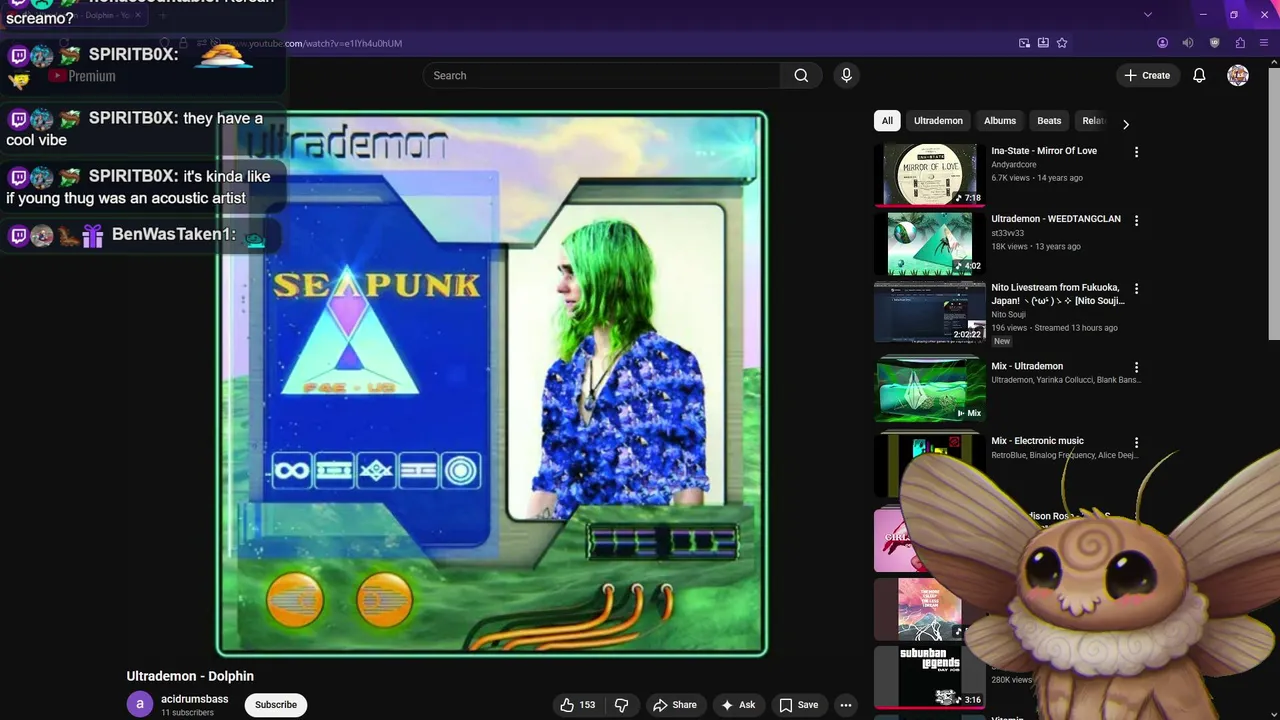Screen dimensions: 1280x720
Task: Play the Ina-State - Mirror Of Love thumbnail
Action: (x=930, y=175)
